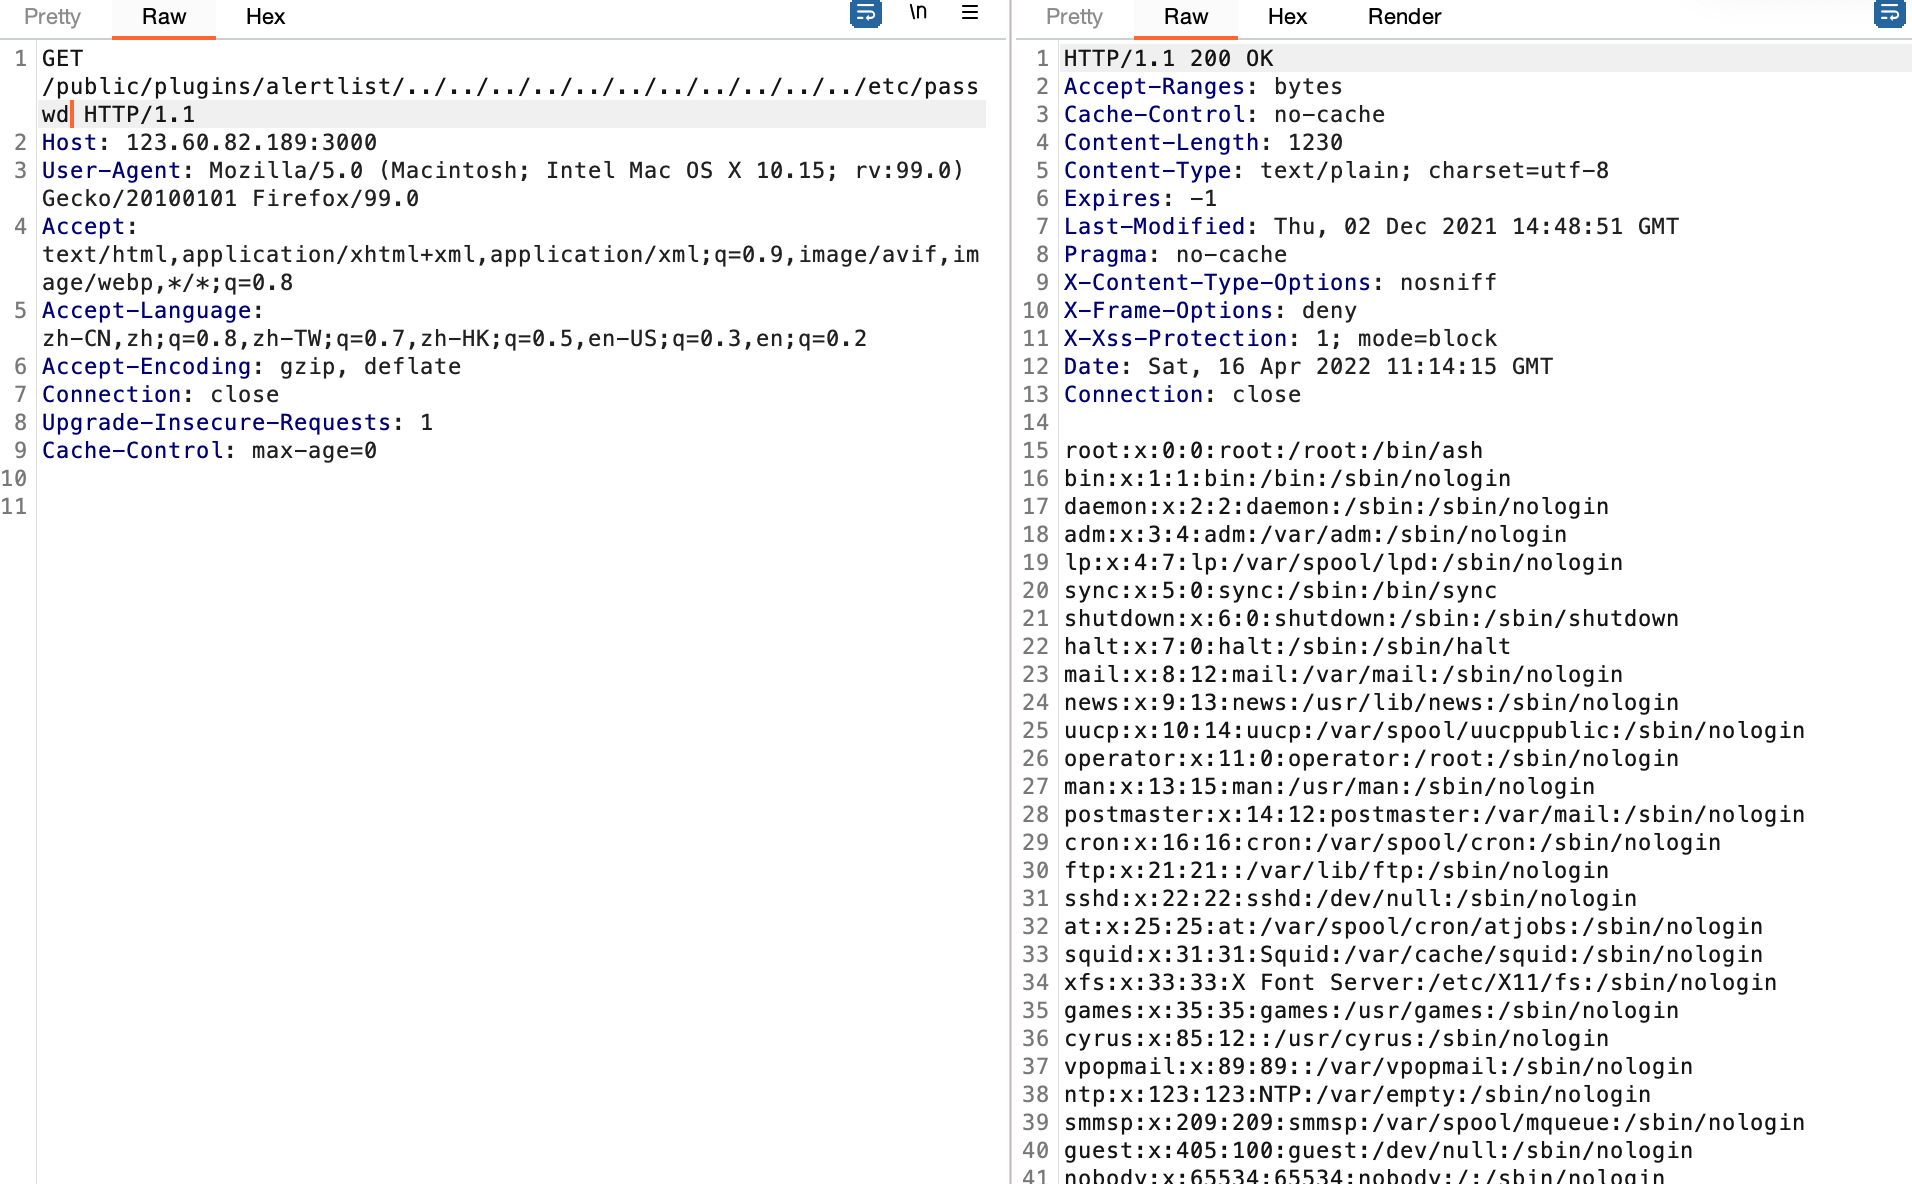The height and width of the screenshot is (1184, 1912).
Task: Switch the request view to Pretty
Action: click(51, 16)
